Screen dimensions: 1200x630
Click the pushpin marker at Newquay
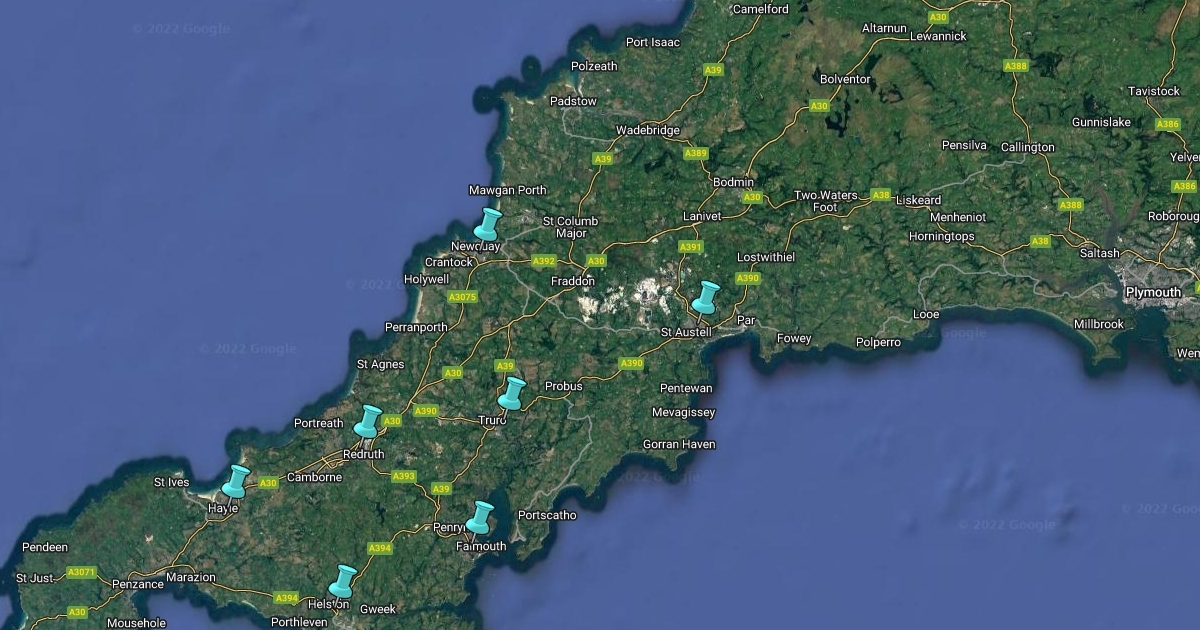487,224
